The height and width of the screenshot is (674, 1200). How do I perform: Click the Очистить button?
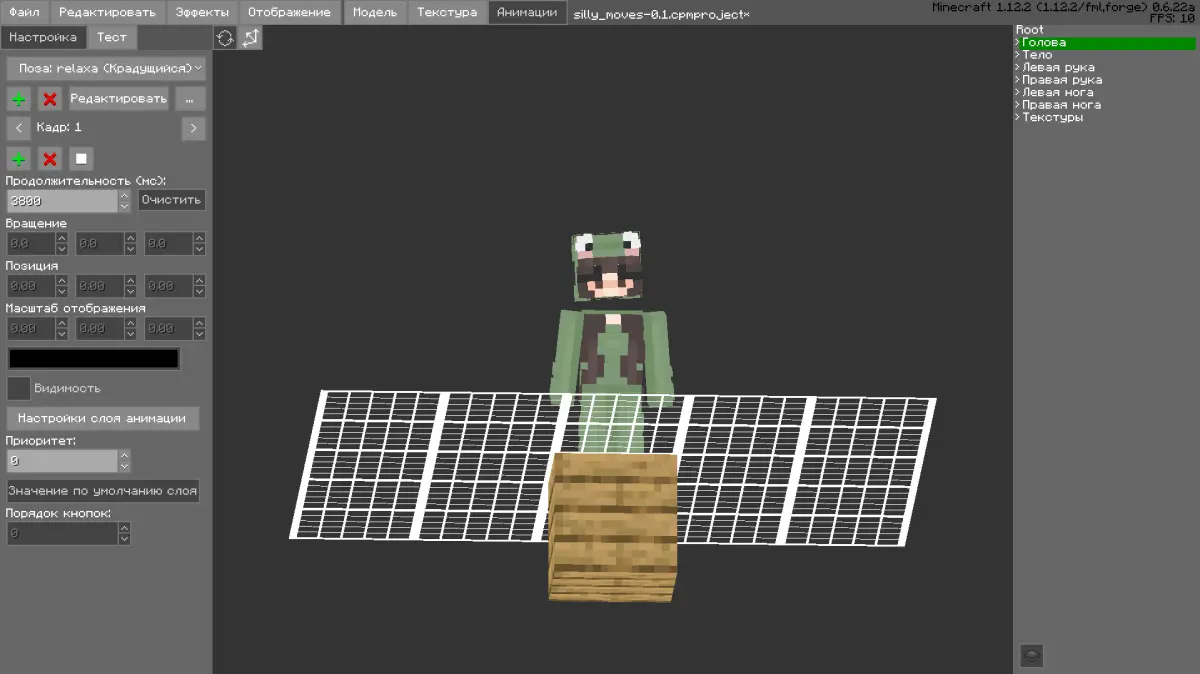[172, 200]
